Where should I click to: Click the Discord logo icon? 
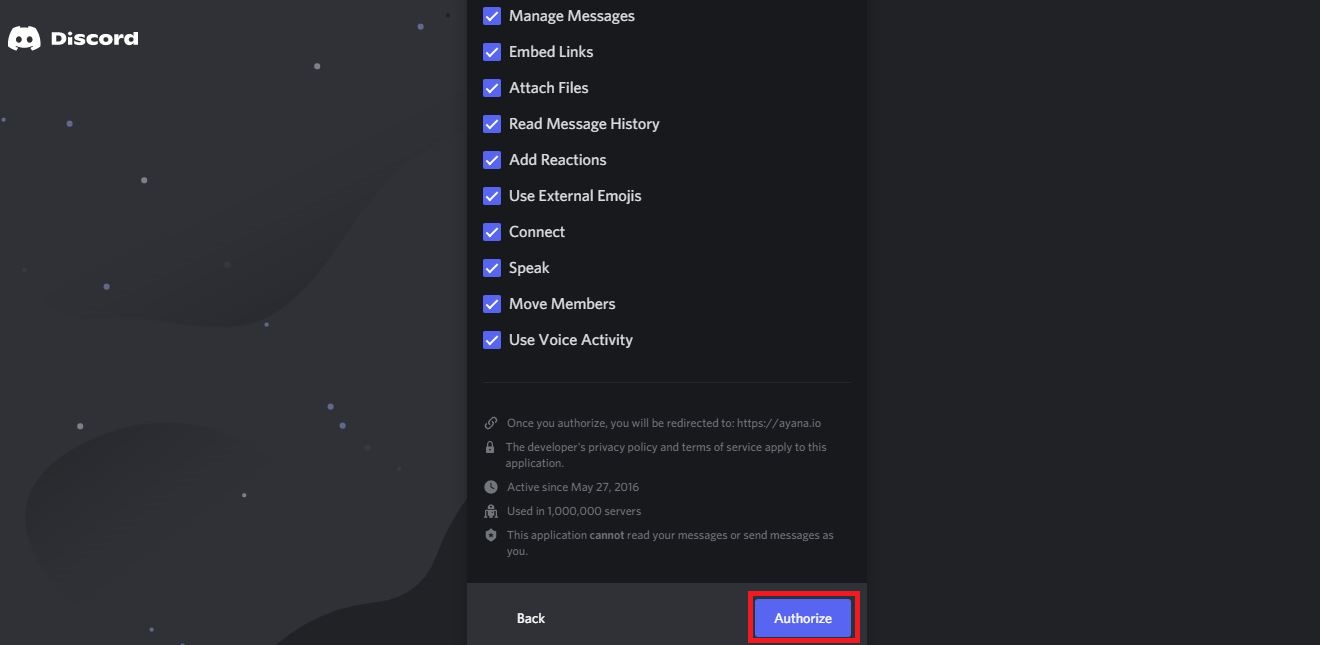[x=22, y=38]
